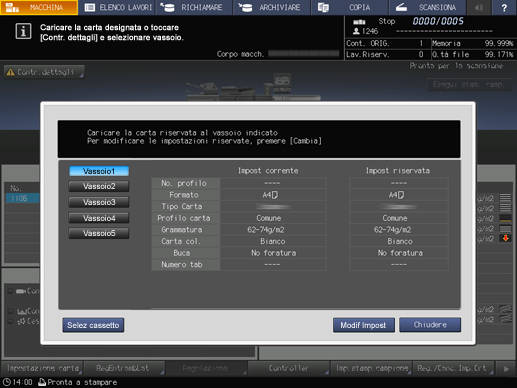The width and height of the screenshot is (517, 388).
Task: Click the speaker volume icon
Action: point(479,7)
